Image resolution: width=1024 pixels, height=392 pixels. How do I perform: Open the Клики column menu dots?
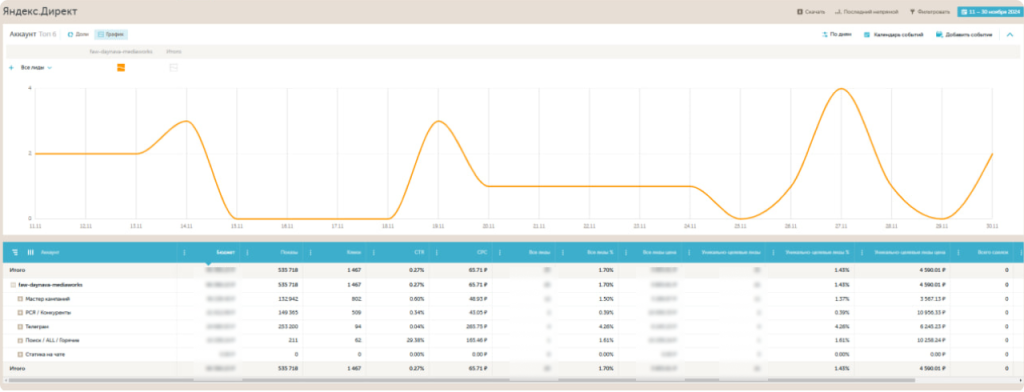(x=310, y=252)
